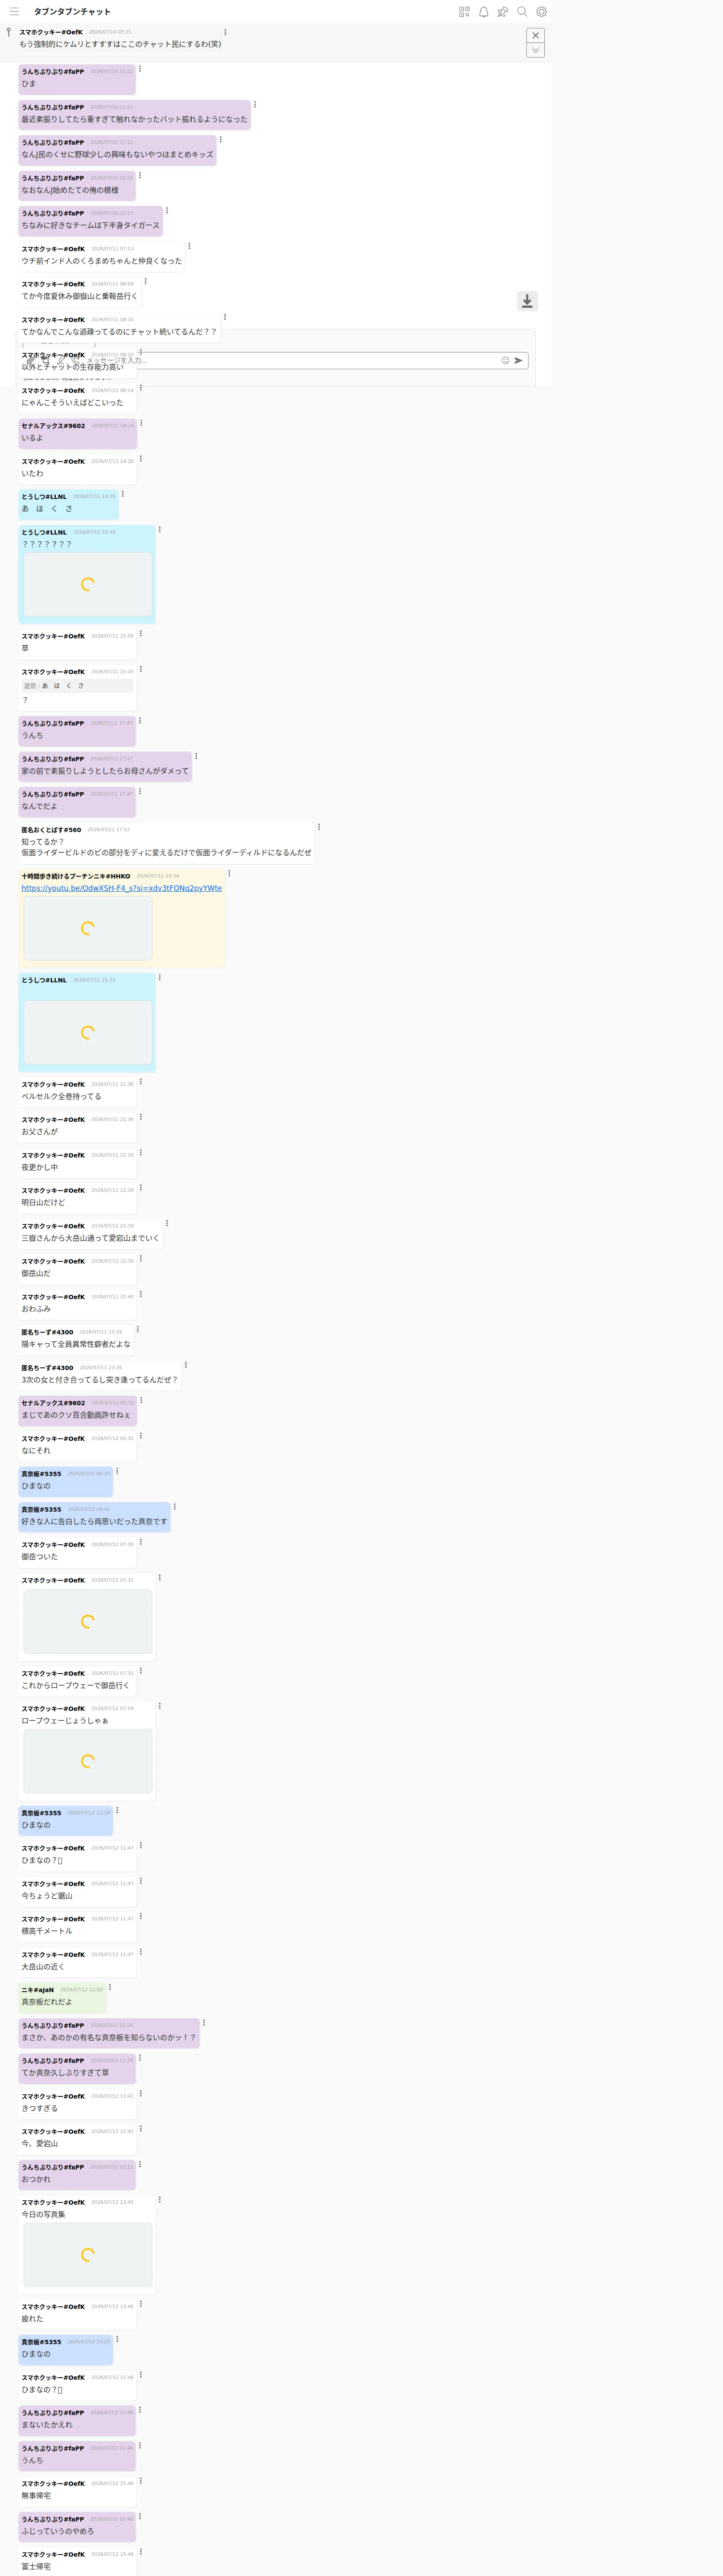
Task: Open the emoji picker in the message box
Action: pyautogui.click(x=505, y=360)
